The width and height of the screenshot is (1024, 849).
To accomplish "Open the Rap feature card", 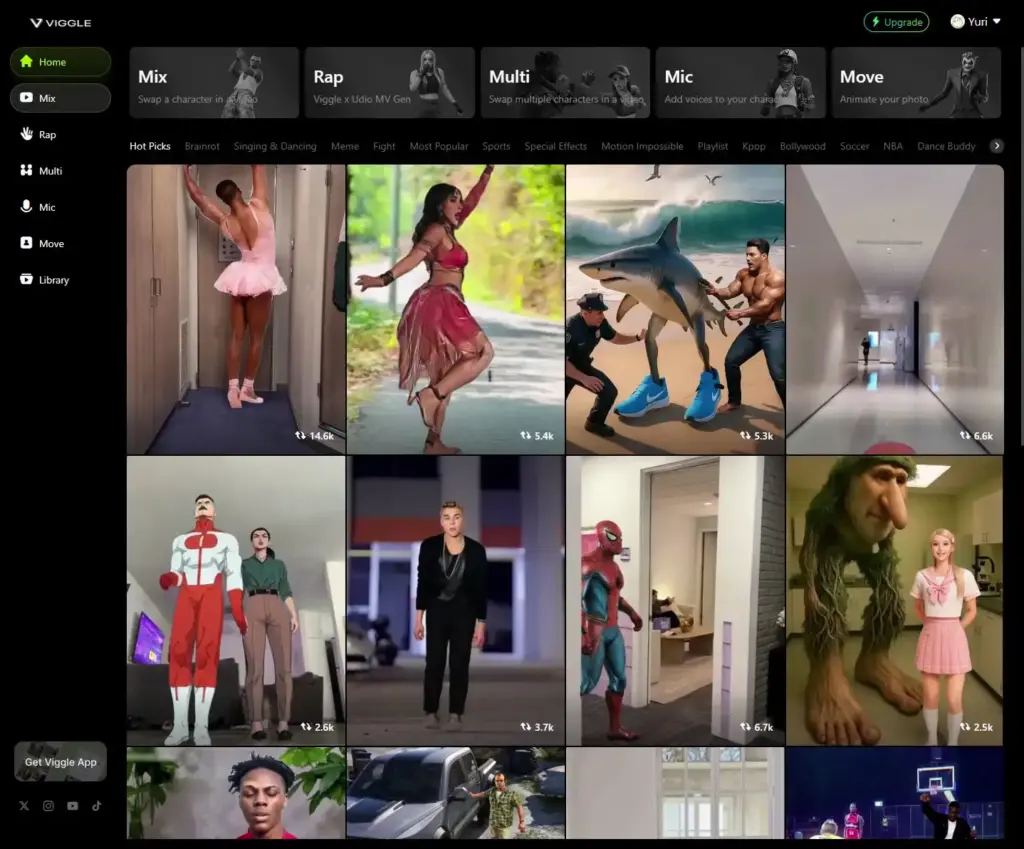I will coord(389,82).
